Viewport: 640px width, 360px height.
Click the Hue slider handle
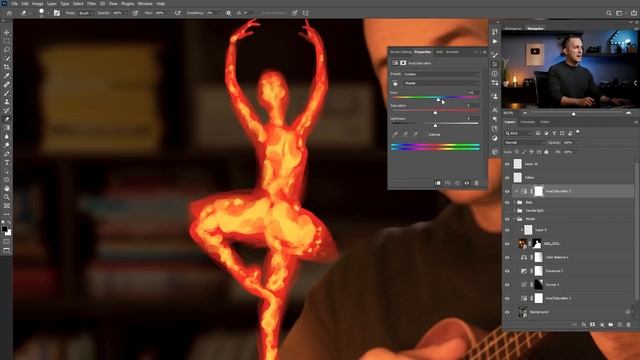point(438,100)
